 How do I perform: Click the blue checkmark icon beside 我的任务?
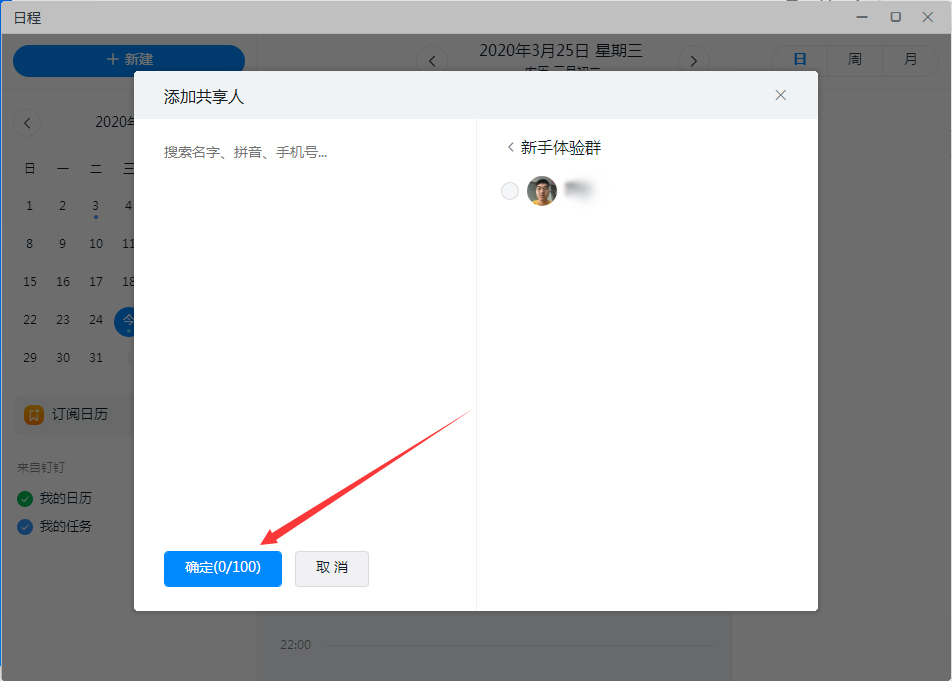click(x=24, y=526)
